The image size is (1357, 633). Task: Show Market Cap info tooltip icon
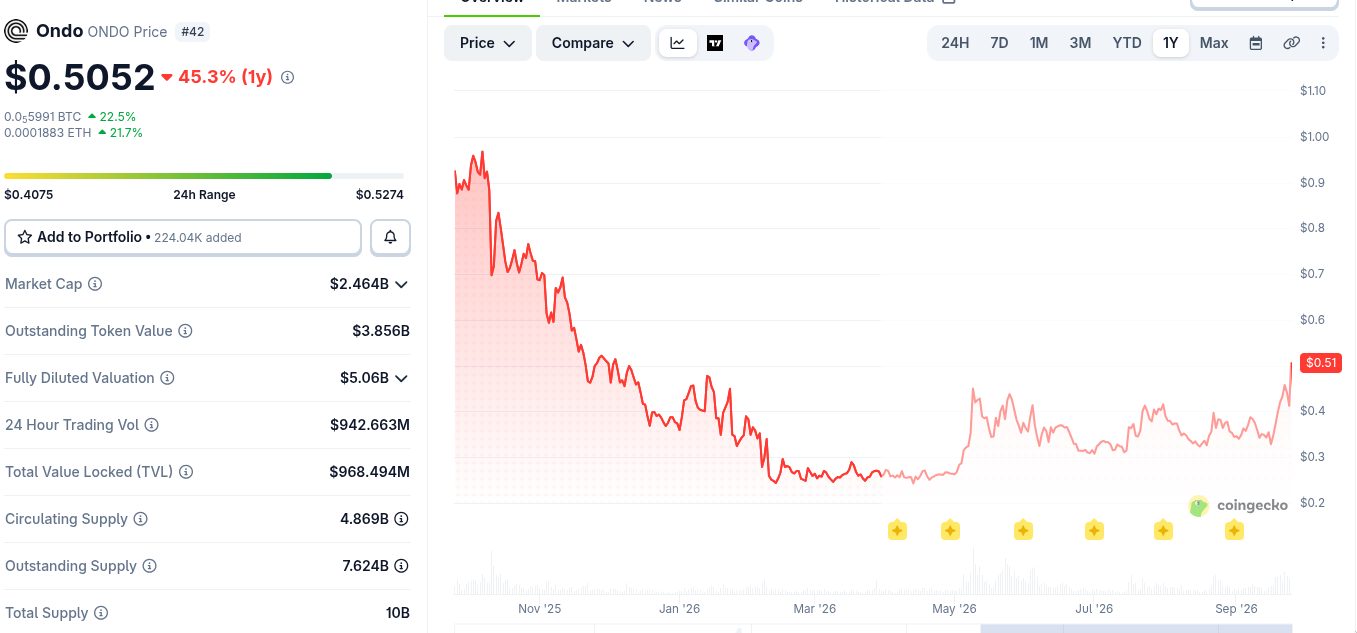[x=95, y=284]
